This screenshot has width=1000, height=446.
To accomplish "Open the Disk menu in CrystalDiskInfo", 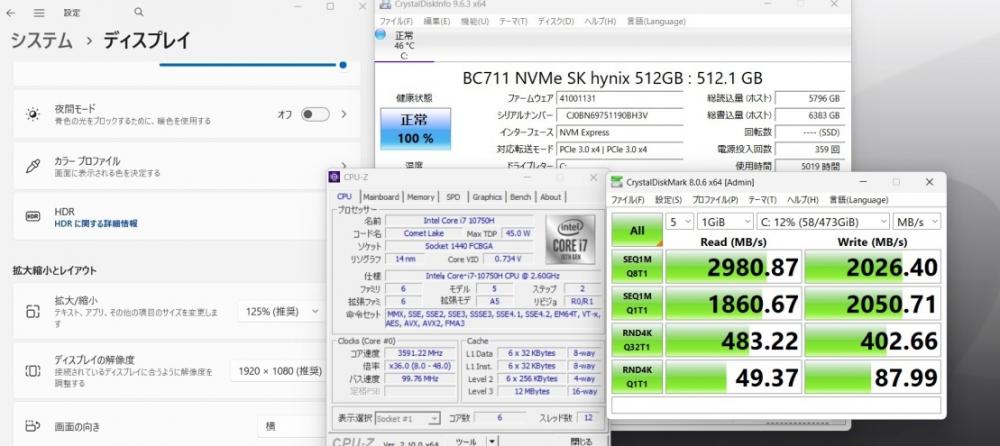I will (556, 21).
